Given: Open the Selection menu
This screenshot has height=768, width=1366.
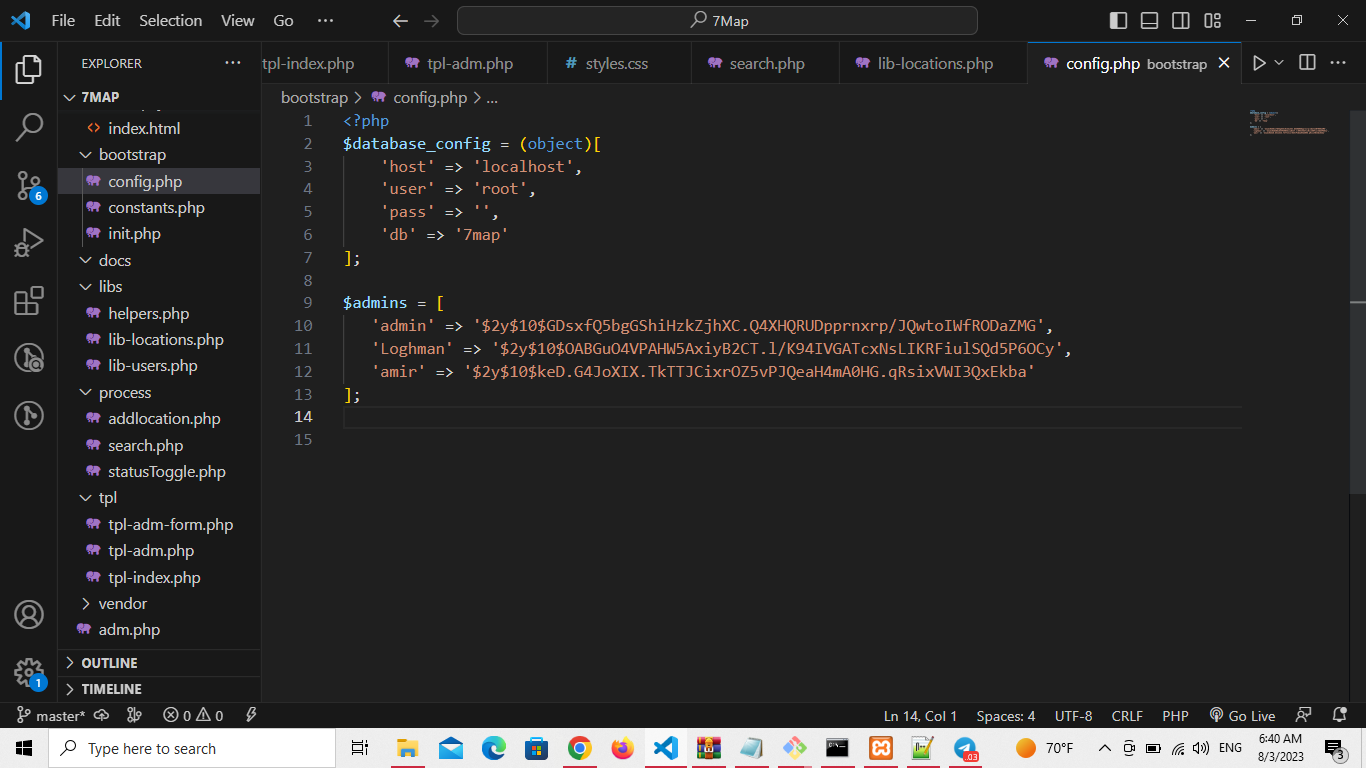Looking at the screenshot, I should point(171,20).
